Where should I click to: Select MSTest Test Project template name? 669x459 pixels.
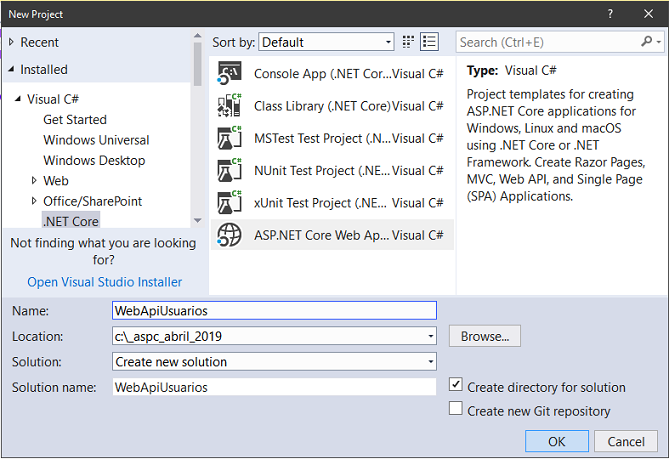322,138
